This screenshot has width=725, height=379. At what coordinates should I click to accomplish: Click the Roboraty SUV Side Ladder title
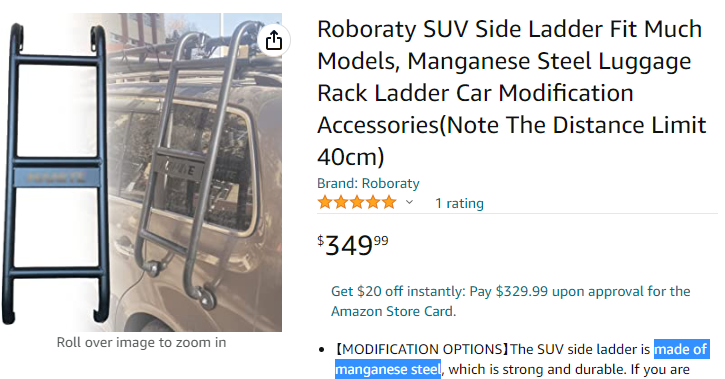pyautogui.click(x=511, y=93)
